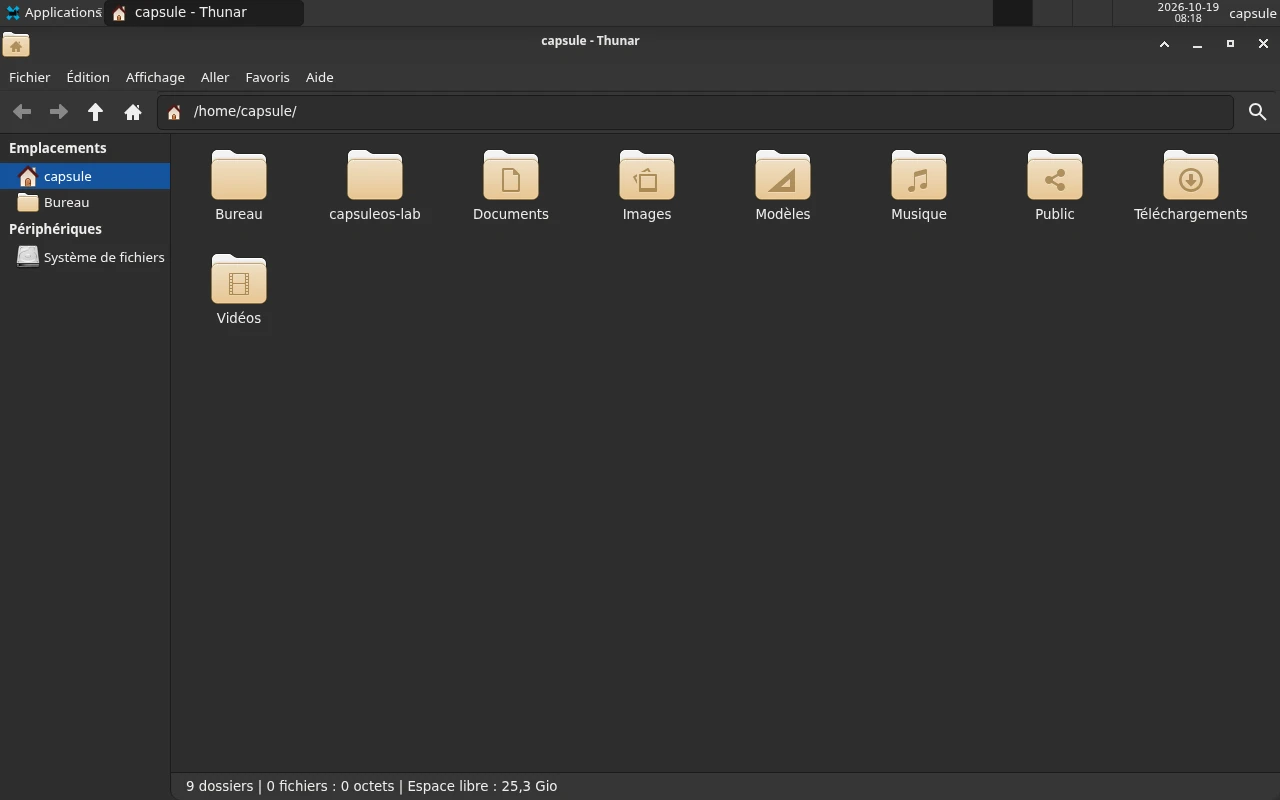The height and width of the screenshot is (800, 1280).
Task: Select Bureau in the Emplacements sidebar
Action: click(85, 202)
